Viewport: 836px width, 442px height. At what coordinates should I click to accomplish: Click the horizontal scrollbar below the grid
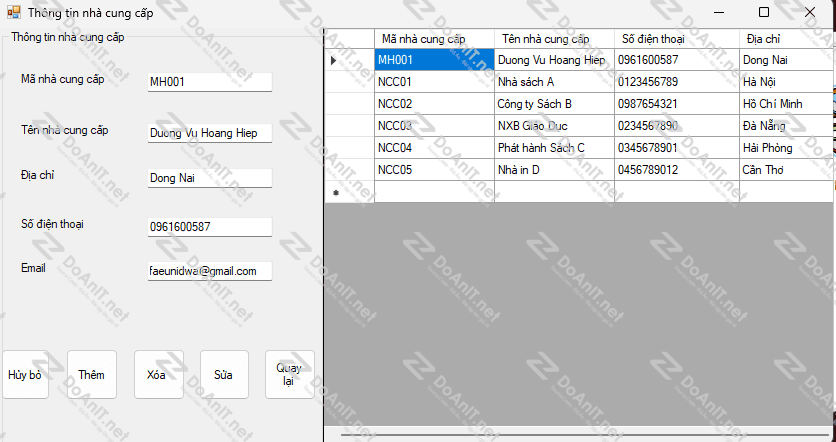point(580,435)
